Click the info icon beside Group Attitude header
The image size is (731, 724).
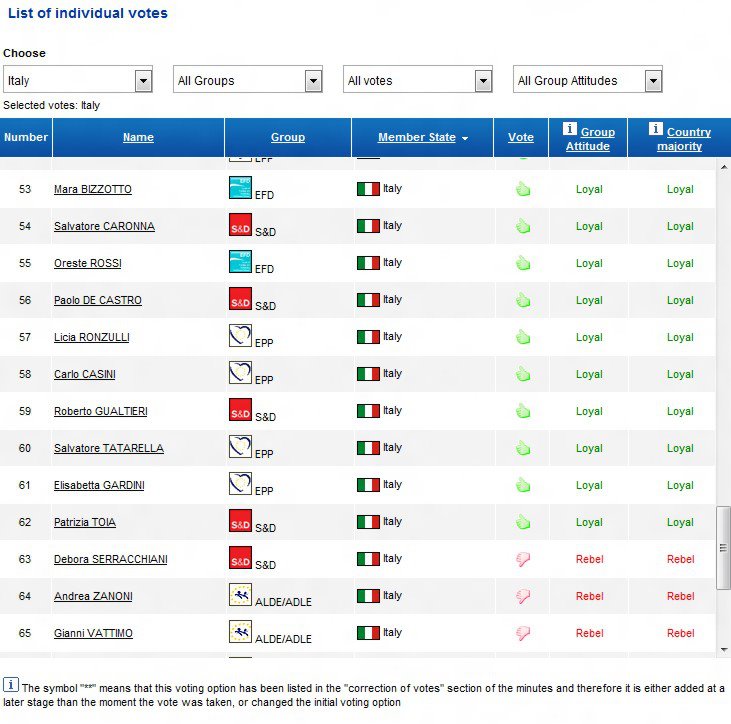tap(570, 129)
